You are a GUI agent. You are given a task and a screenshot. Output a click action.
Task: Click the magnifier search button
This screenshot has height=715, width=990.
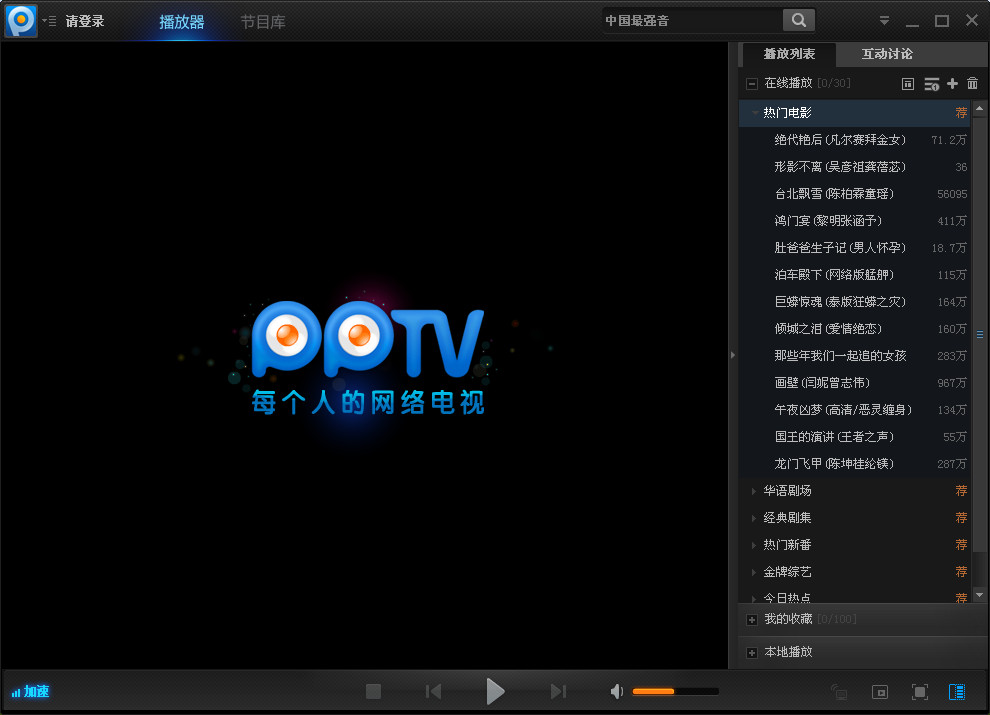coord(799,20)
